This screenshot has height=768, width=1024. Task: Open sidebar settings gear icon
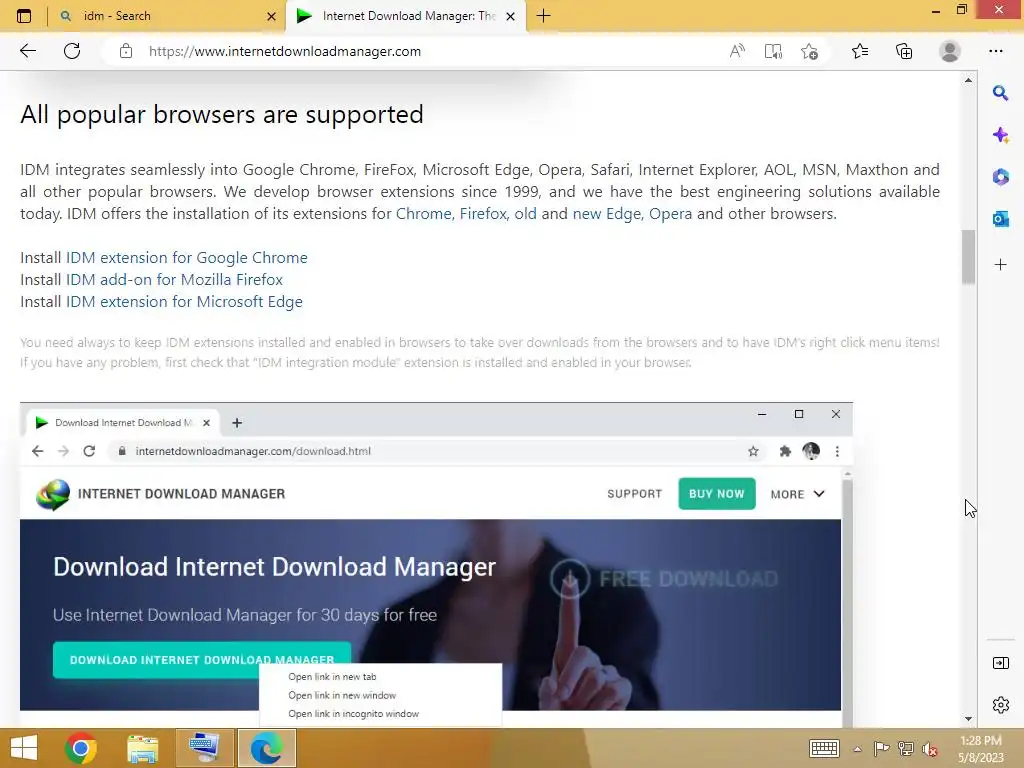[x=1000, y=705]
